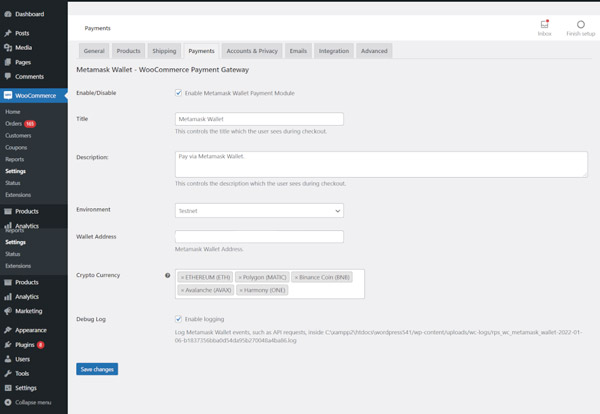Open the Dashboard menu icon

click(8, 14)
